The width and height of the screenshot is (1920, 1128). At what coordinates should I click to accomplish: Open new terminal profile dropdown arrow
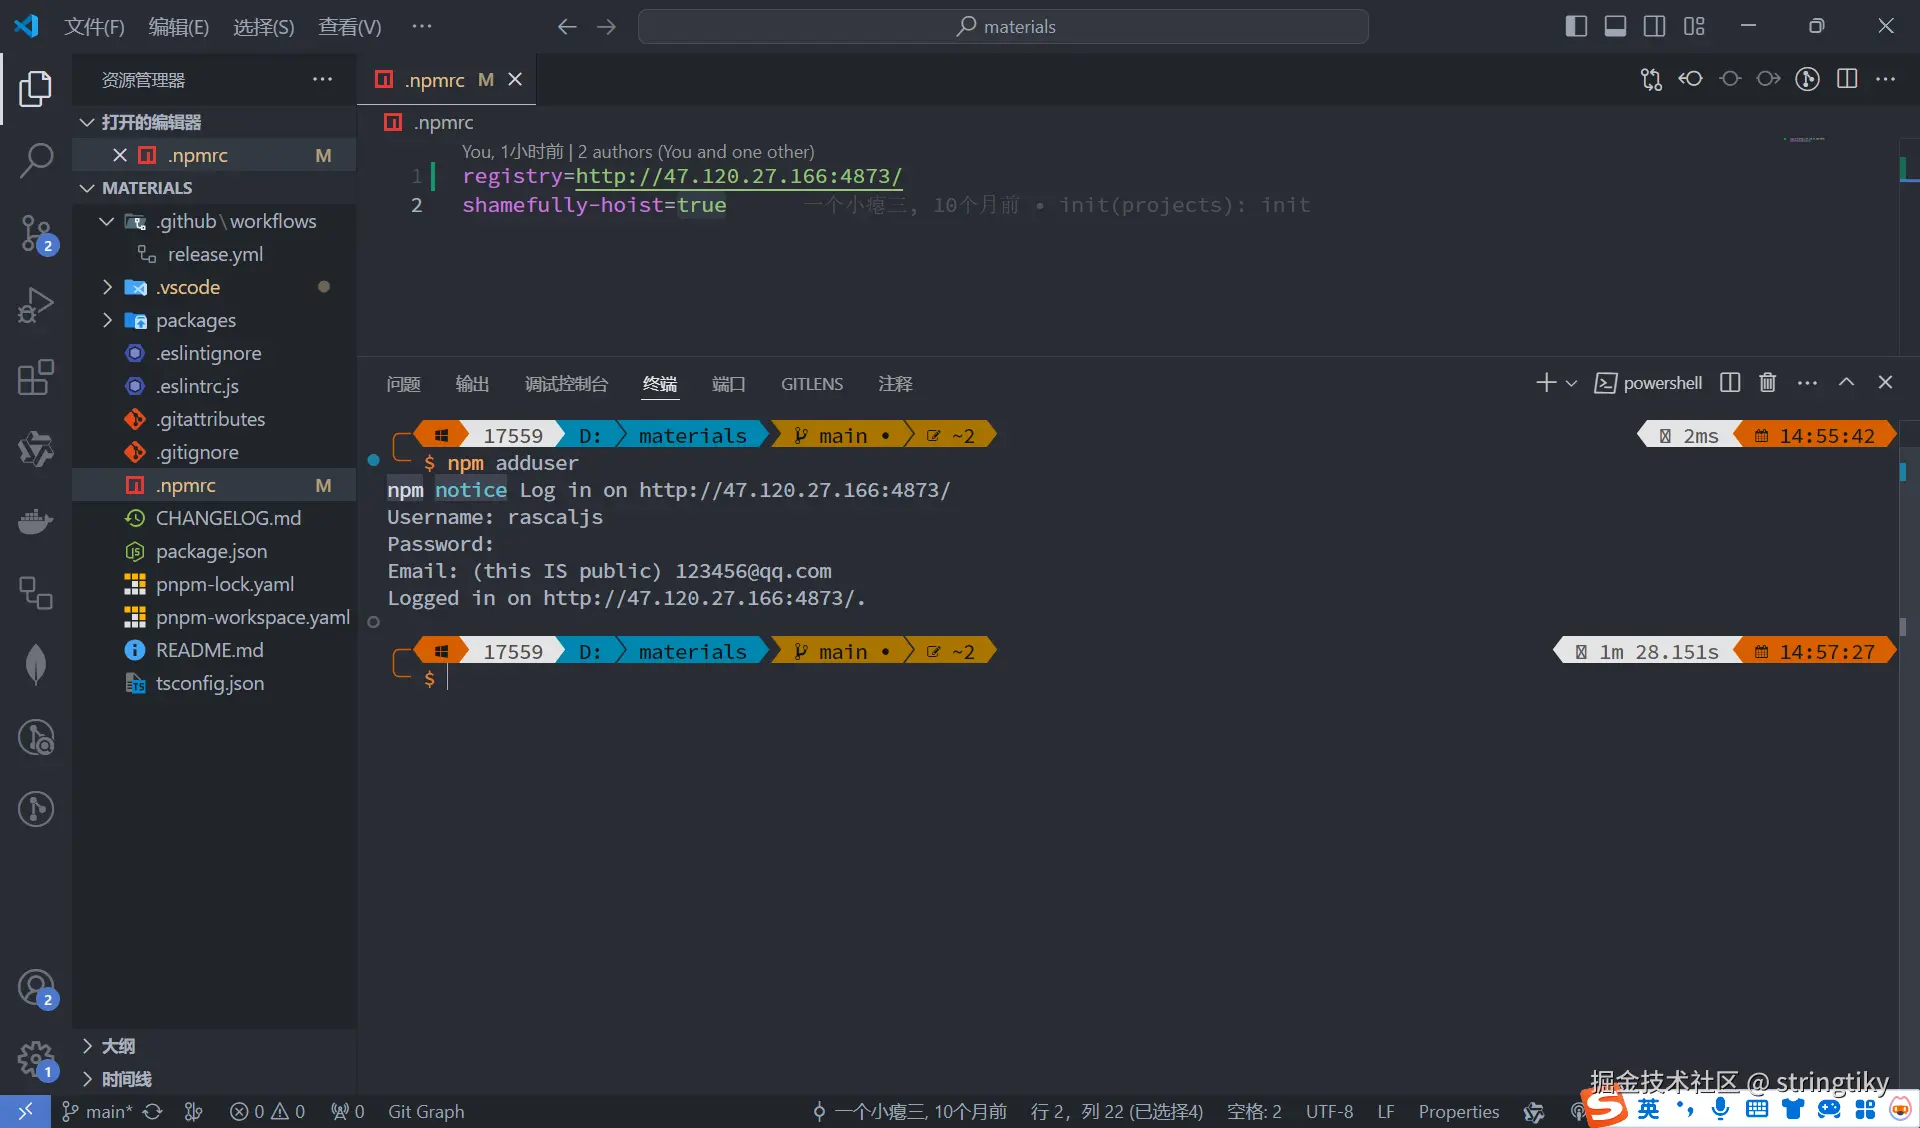coord(1571,383)
